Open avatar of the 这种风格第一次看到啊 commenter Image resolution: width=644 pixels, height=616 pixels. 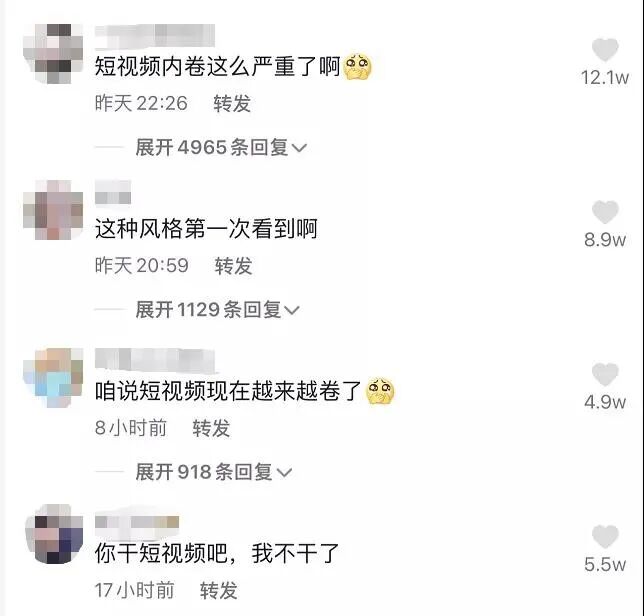53,210
